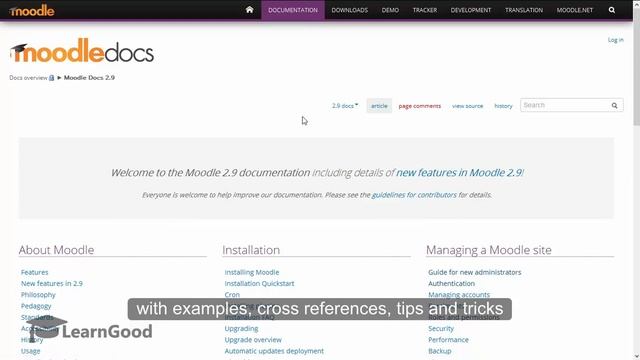Screen dimensions: 640x360
Task: Open the Downloads menu item
Action: (349, 10)
